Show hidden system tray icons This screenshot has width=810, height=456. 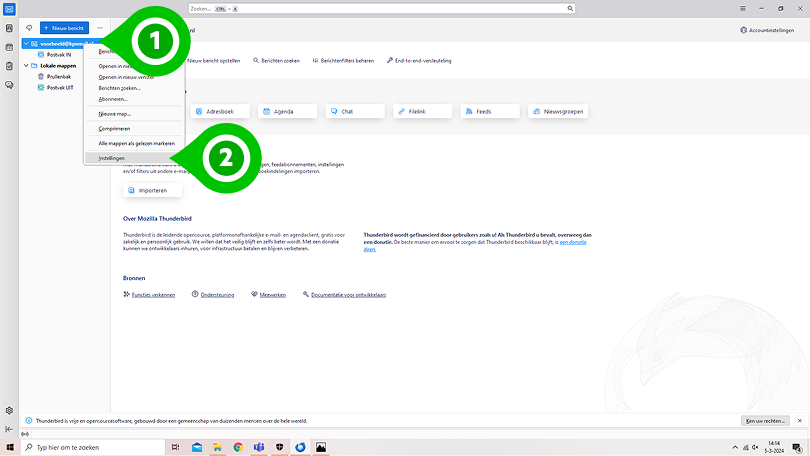coord(735,447)
